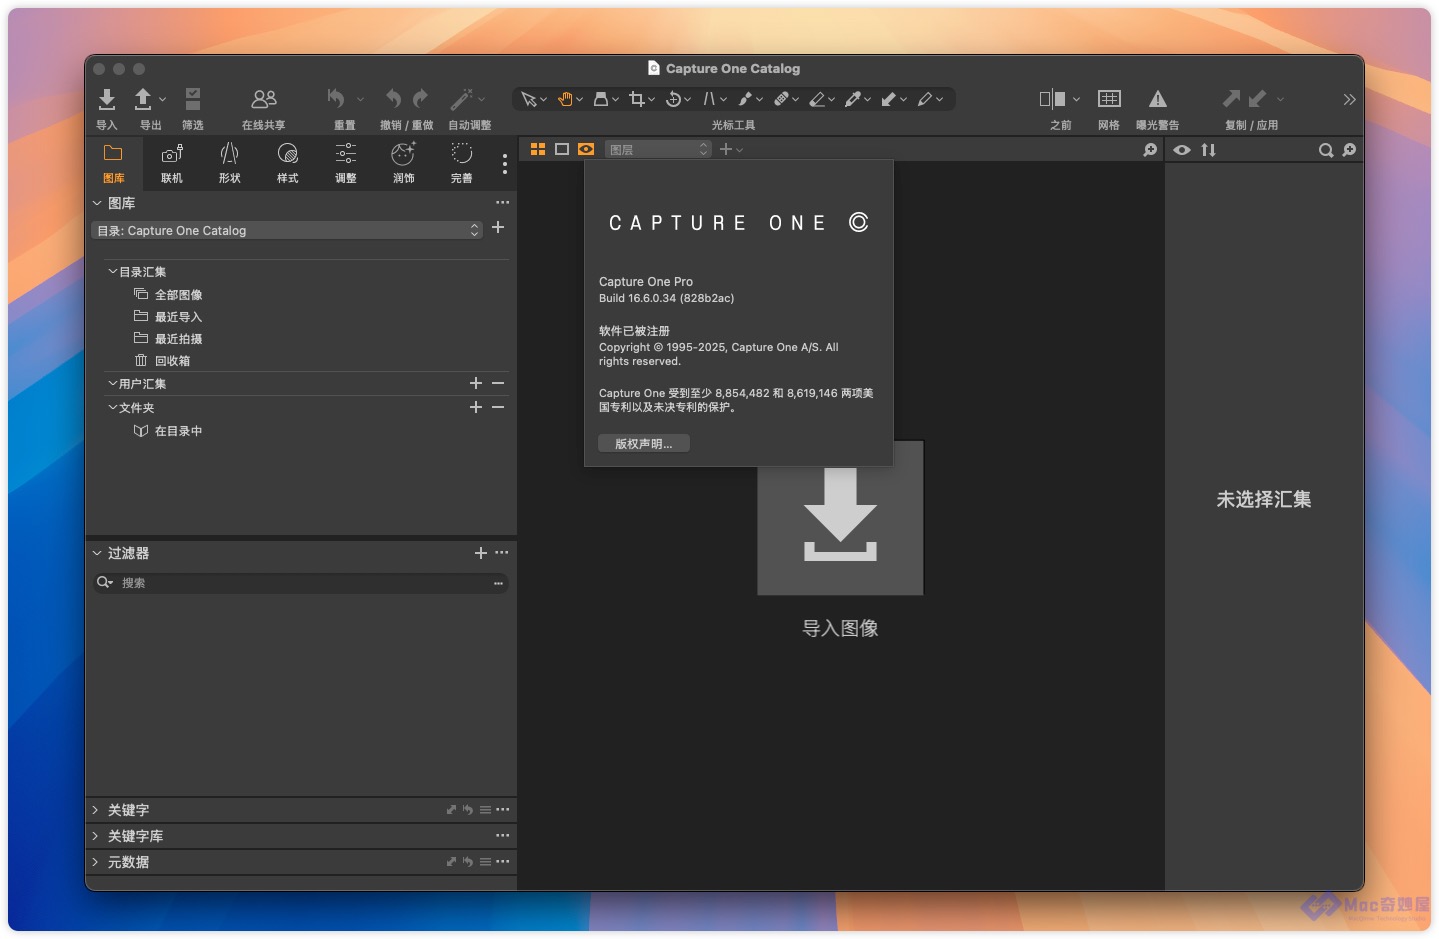Select the color picker eyedropper tool
Screen dimensions: 1439x939
[x=853, y=99]
